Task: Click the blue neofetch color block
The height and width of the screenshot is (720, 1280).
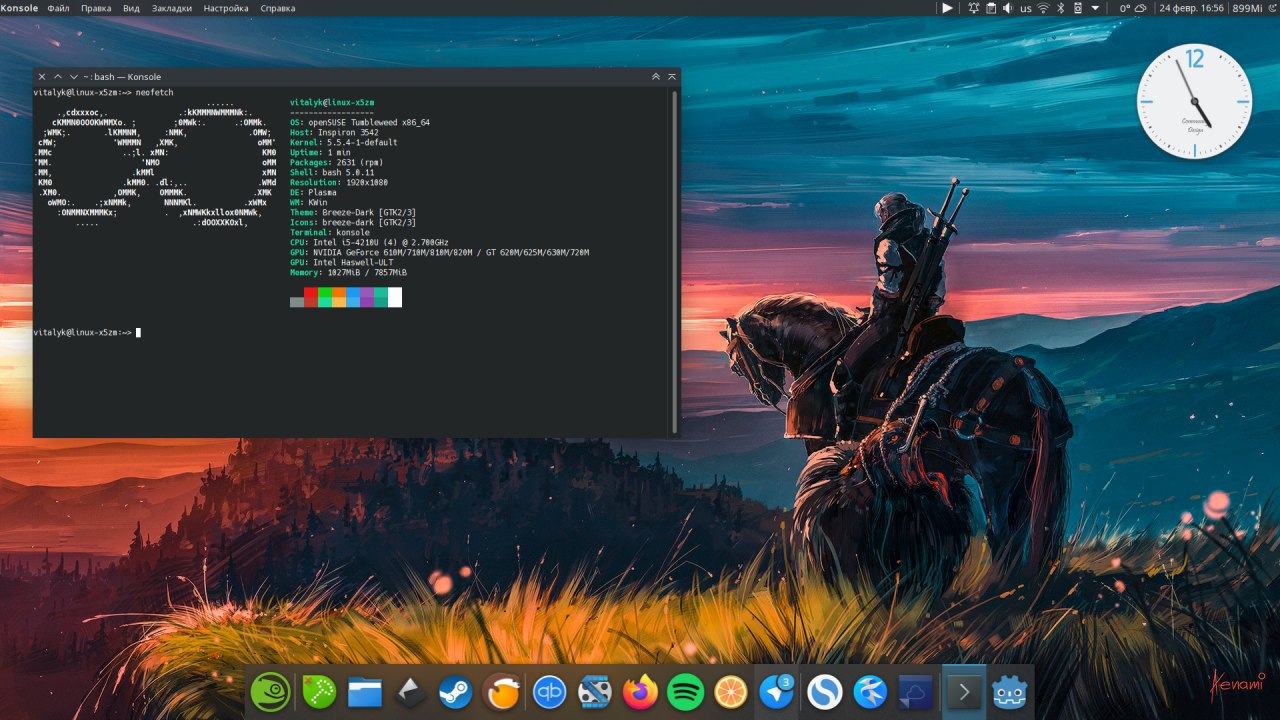Action: point(353,297)
